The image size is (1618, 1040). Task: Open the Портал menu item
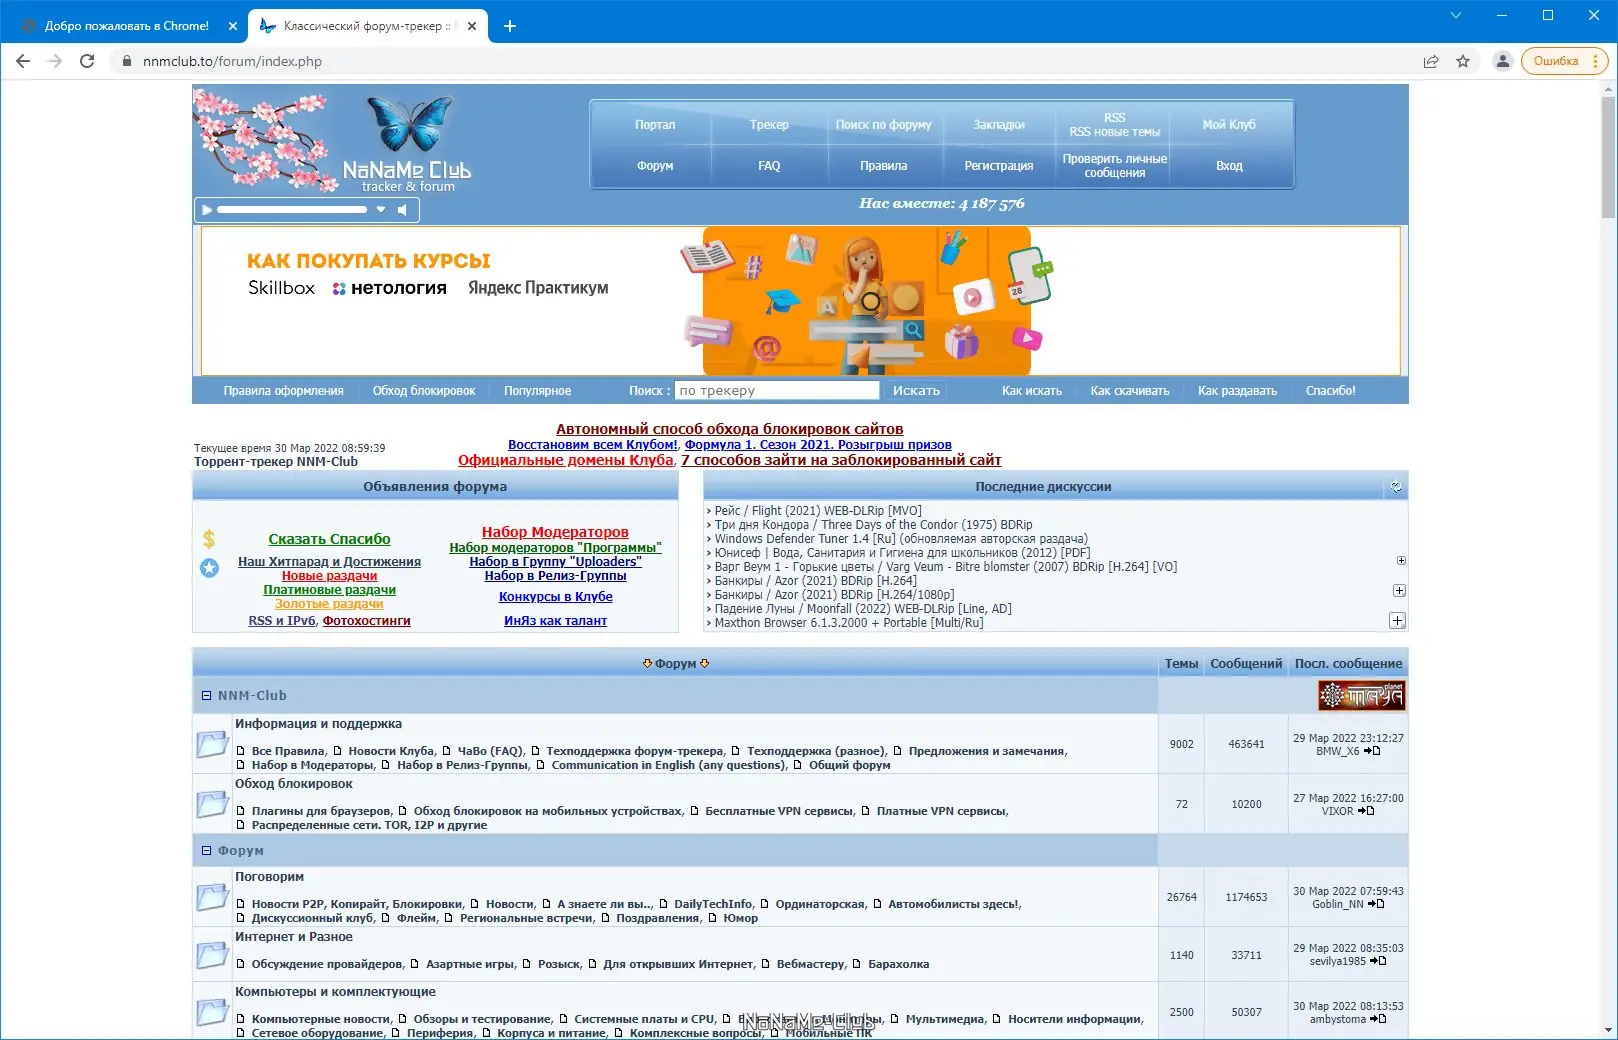coord(655,125)
